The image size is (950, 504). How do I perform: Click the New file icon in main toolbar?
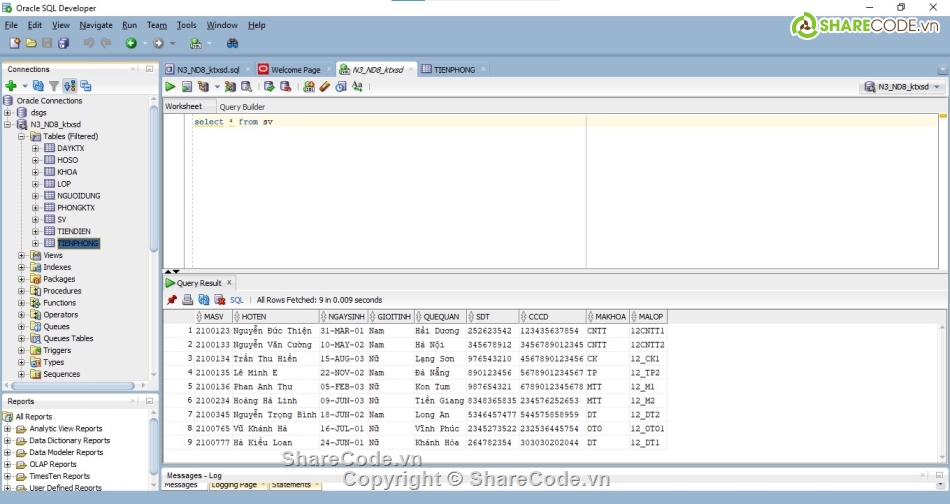tap(15, 43)
